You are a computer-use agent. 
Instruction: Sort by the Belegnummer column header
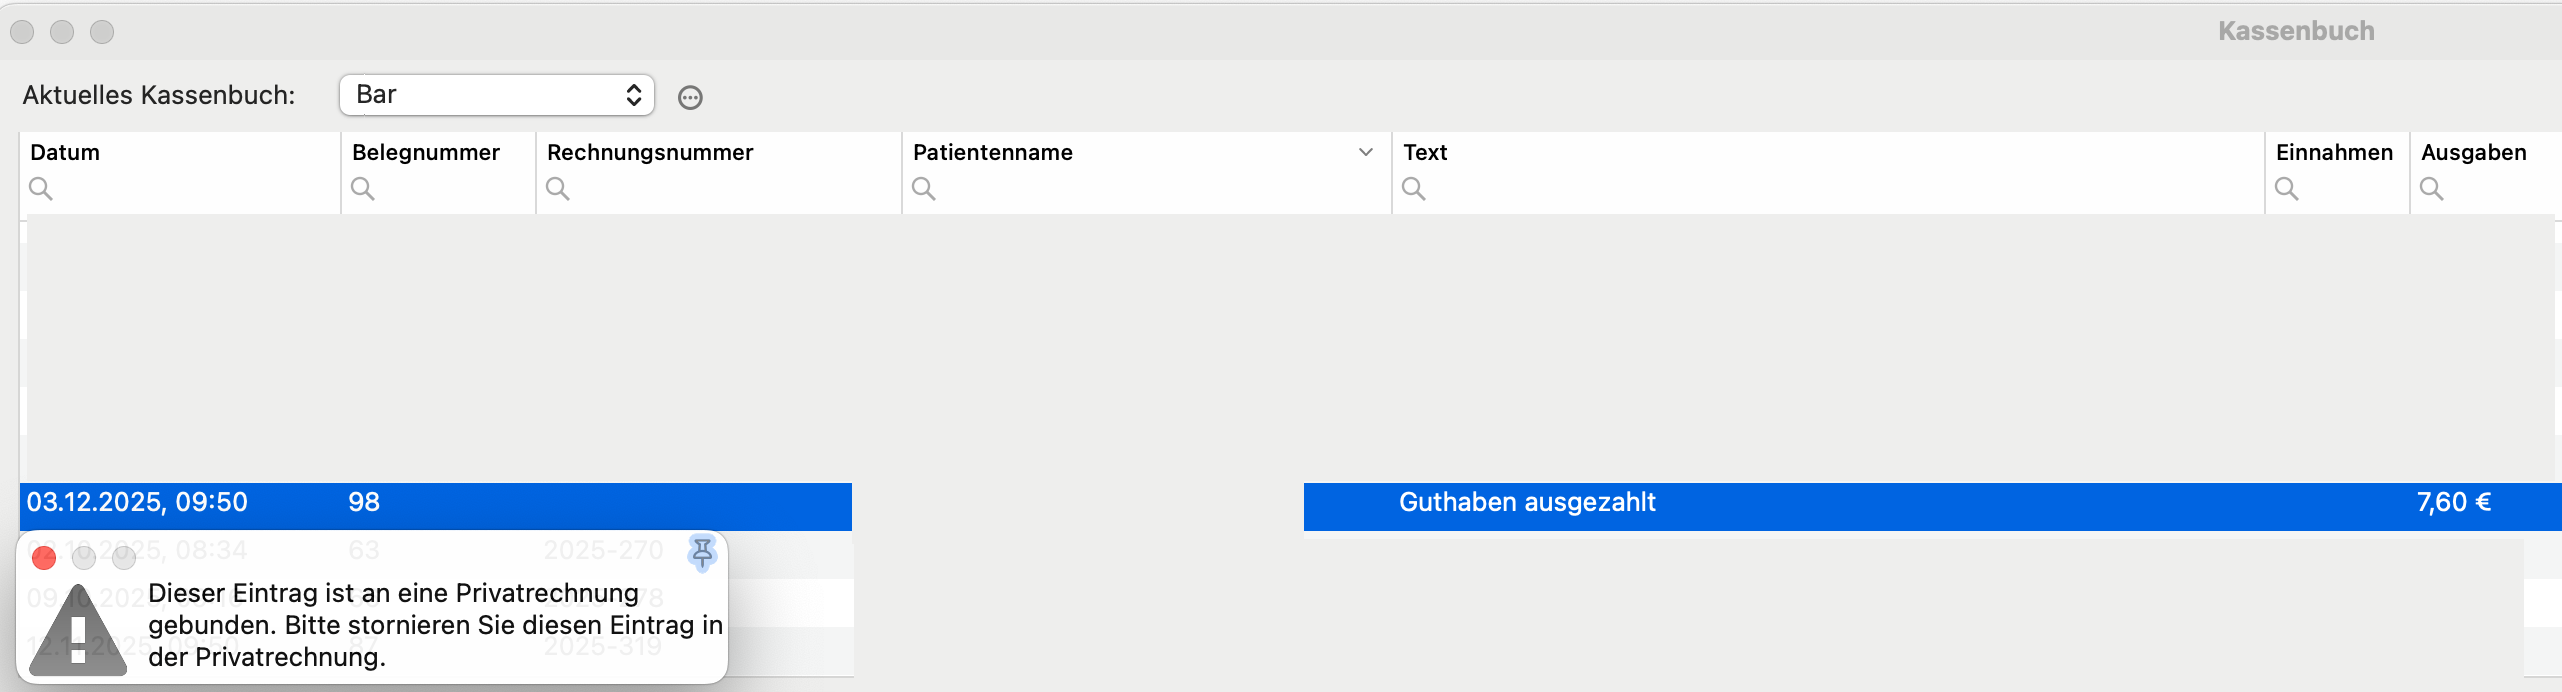[x=426, y=152]
